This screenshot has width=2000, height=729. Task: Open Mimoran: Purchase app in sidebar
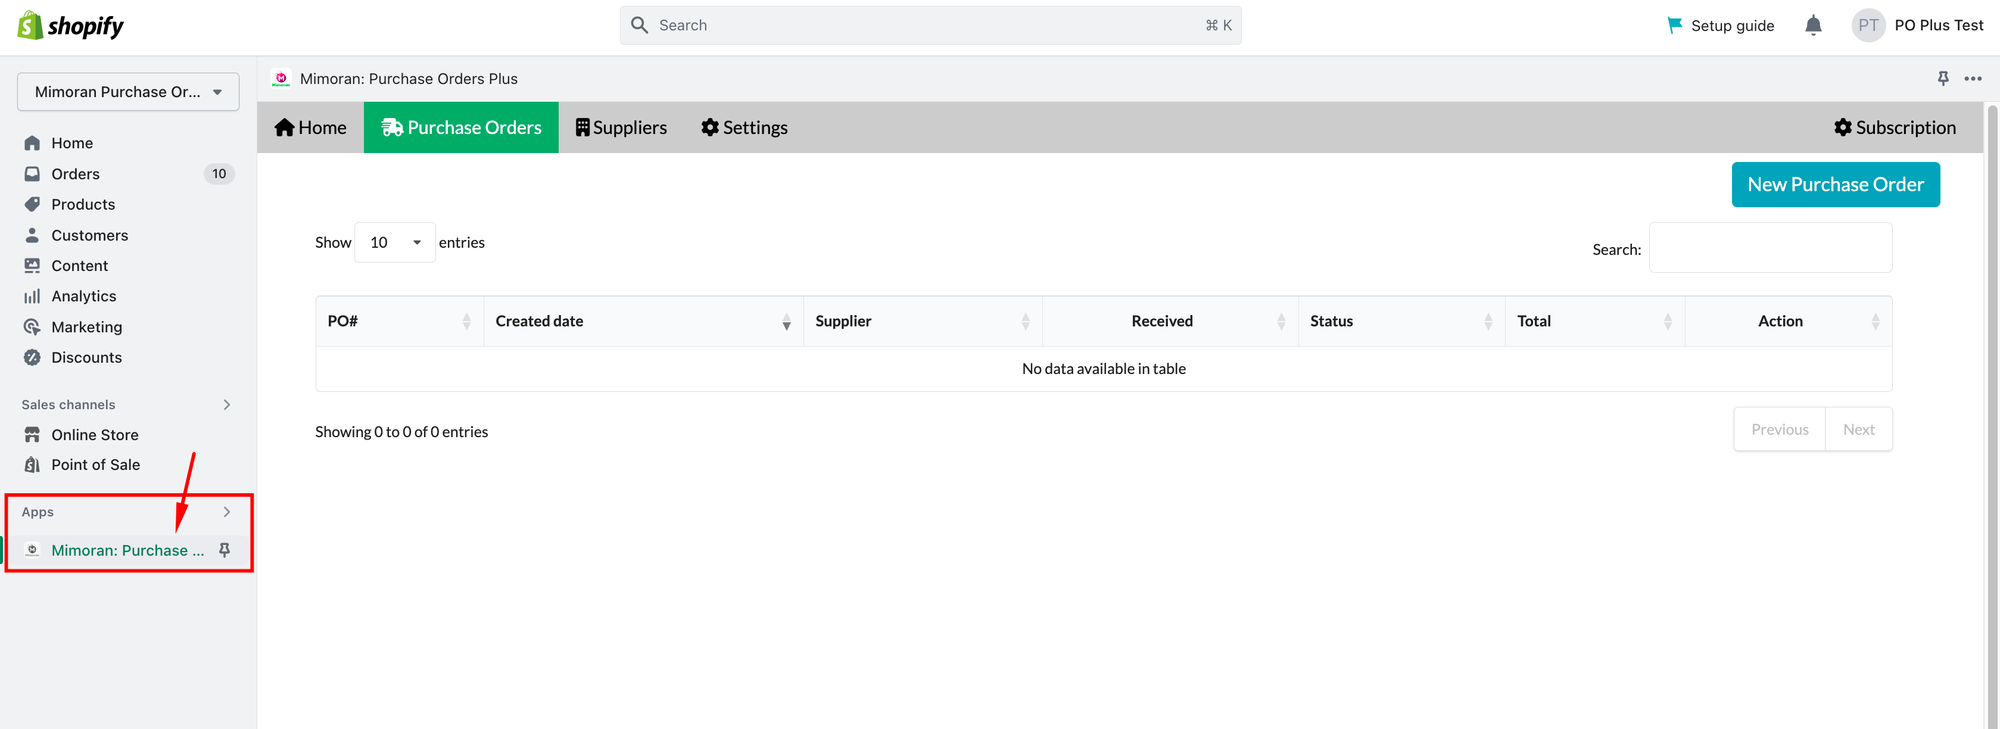point(128,550)
